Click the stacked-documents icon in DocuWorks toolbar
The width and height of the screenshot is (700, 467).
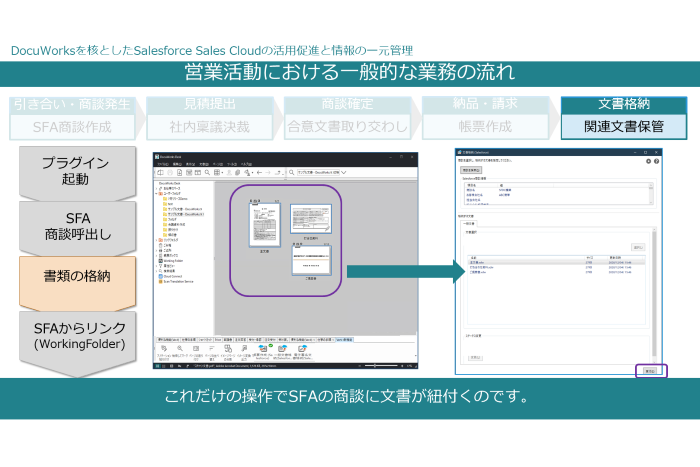[238, 172]
